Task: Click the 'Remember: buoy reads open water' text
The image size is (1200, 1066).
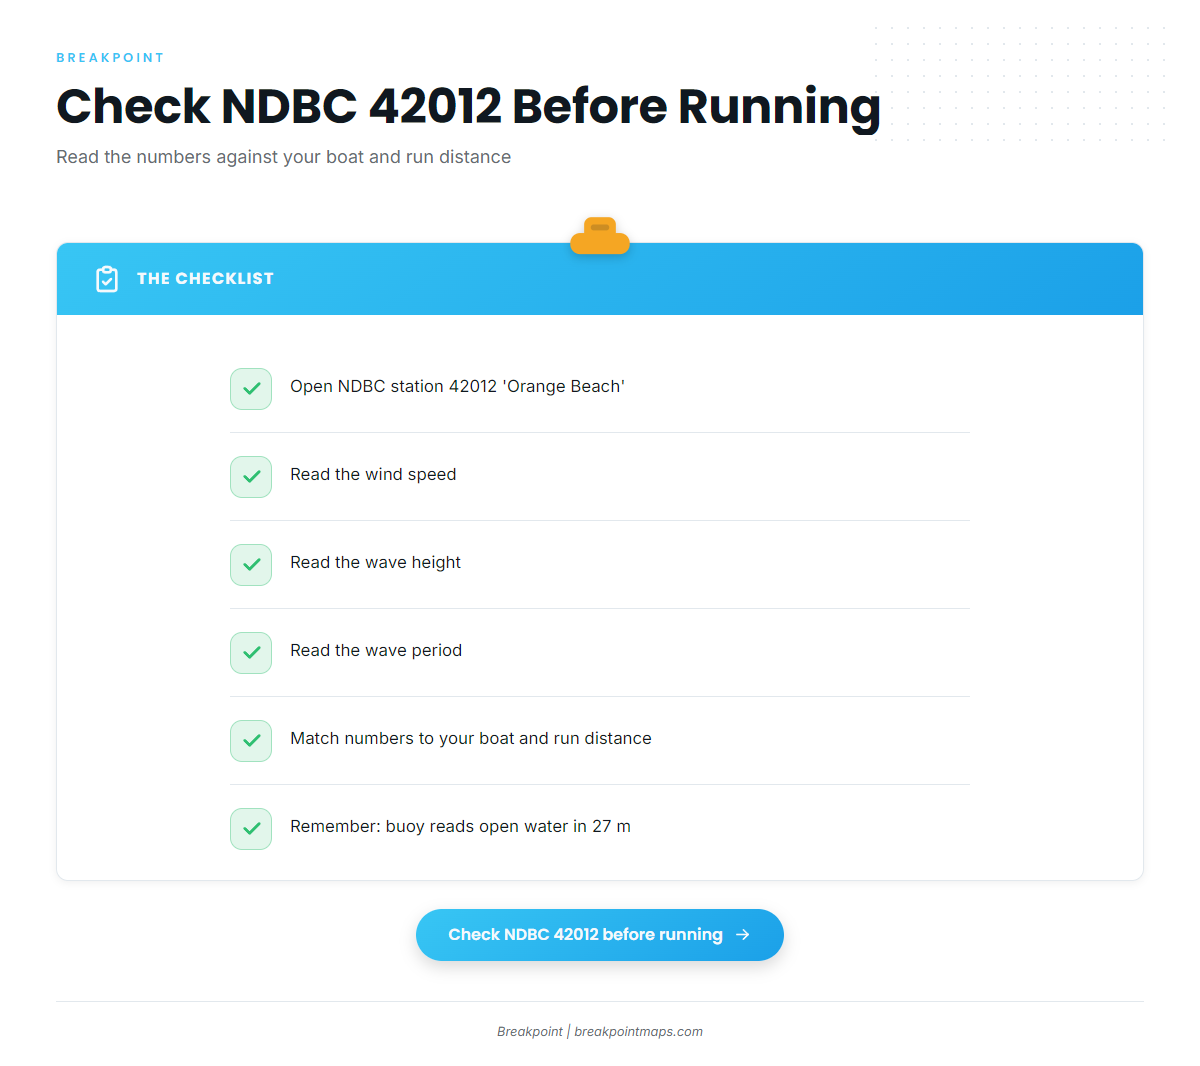Action: tap(460, 827)
